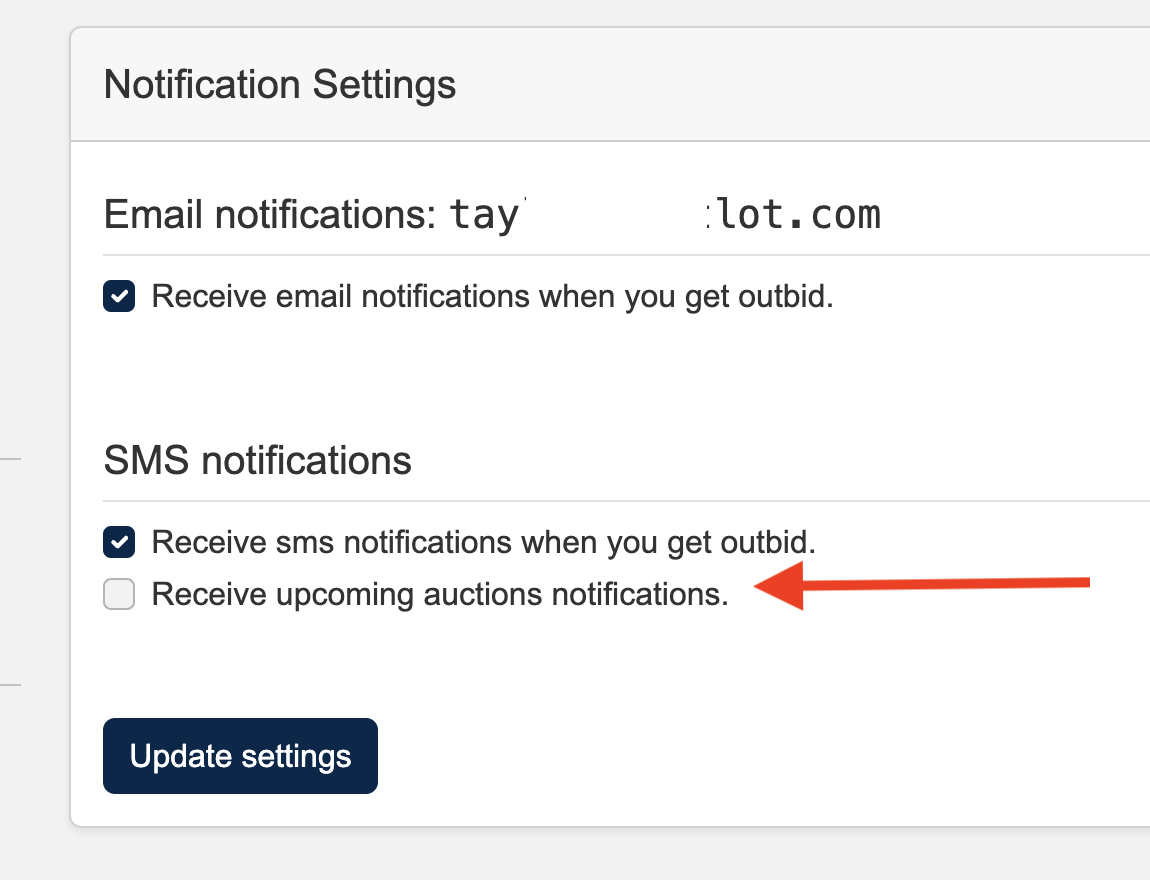
Task: Enable upcoming auctions notifications checkbox
Action: 119,595
